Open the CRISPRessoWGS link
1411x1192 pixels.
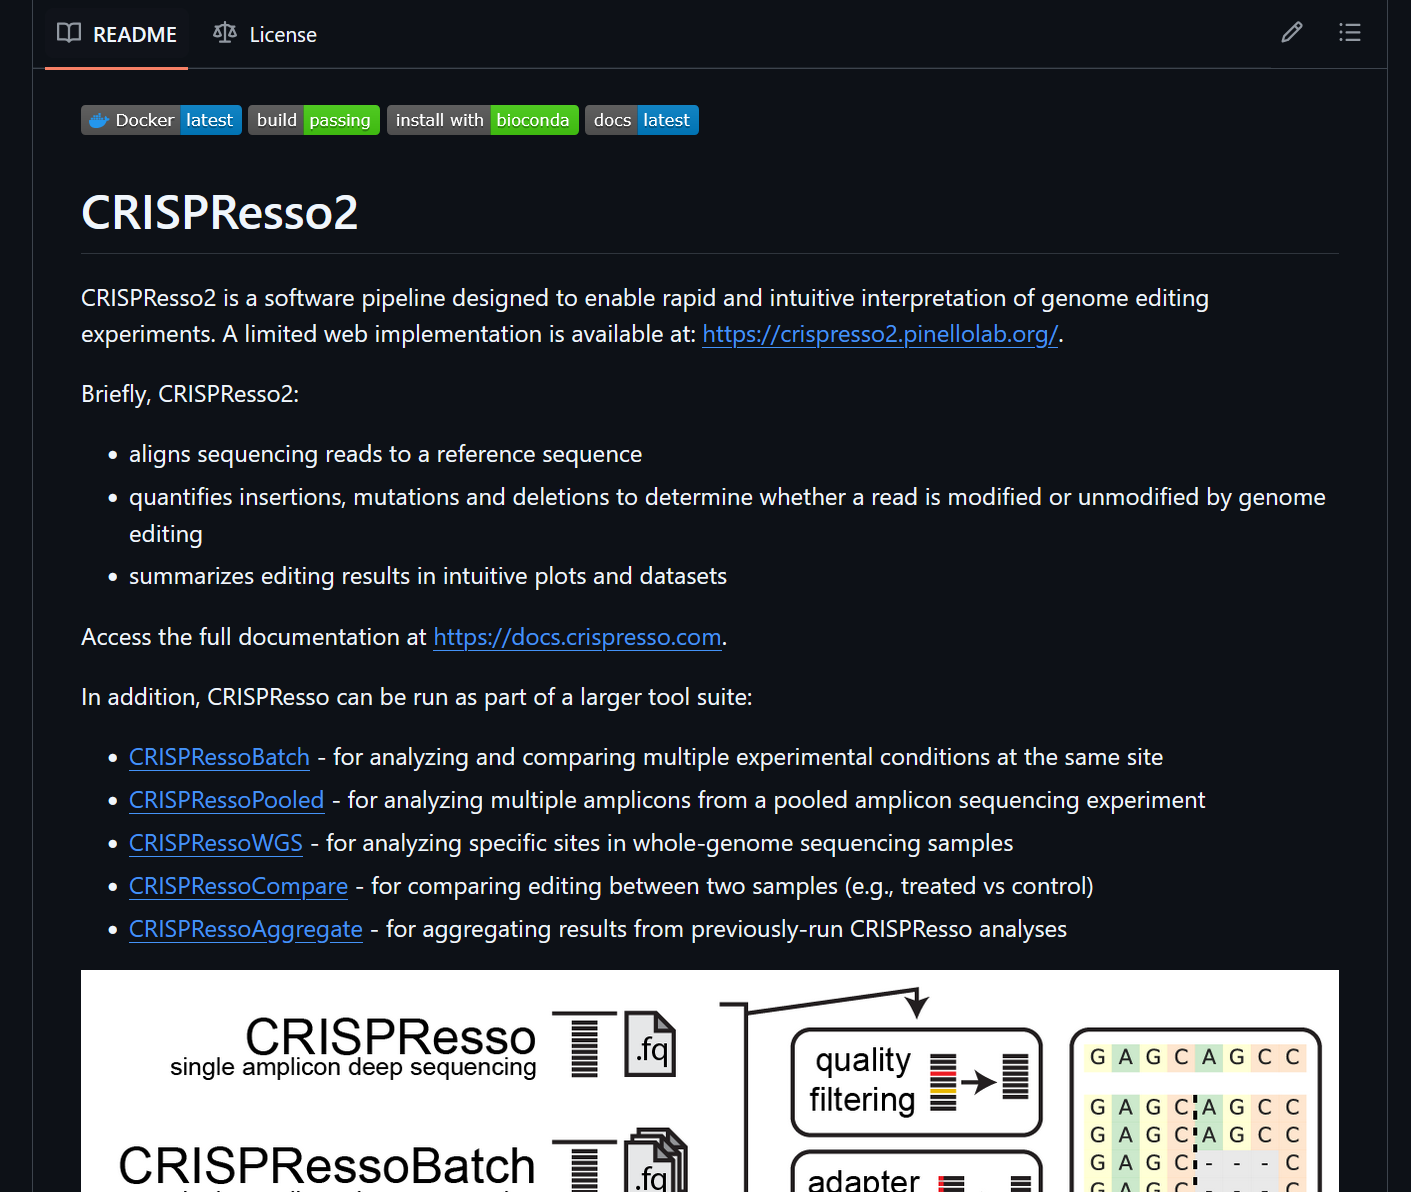click(215, 843)
